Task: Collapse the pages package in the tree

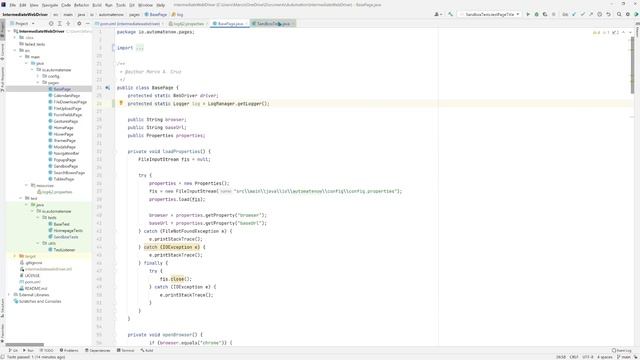Action: click(38, 82)
